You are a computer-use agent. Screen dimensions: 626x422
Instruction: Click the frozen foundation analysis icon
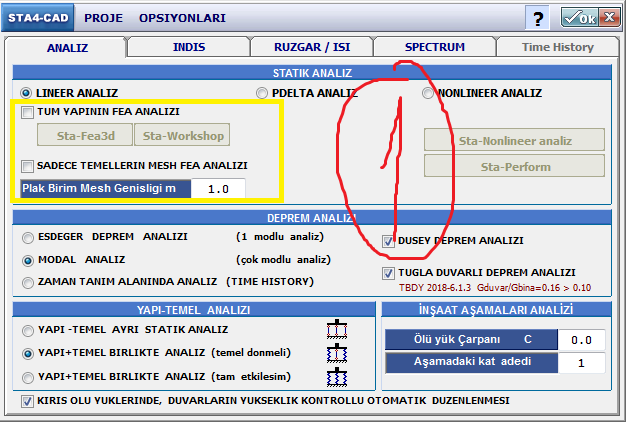click(x=336, y=354)
